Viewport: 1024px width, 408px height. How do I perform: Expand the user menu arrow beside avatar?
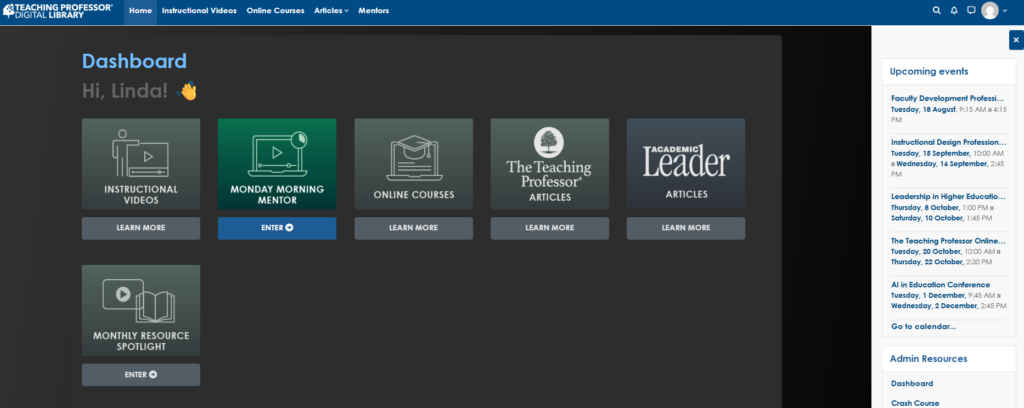(1005, 11)
